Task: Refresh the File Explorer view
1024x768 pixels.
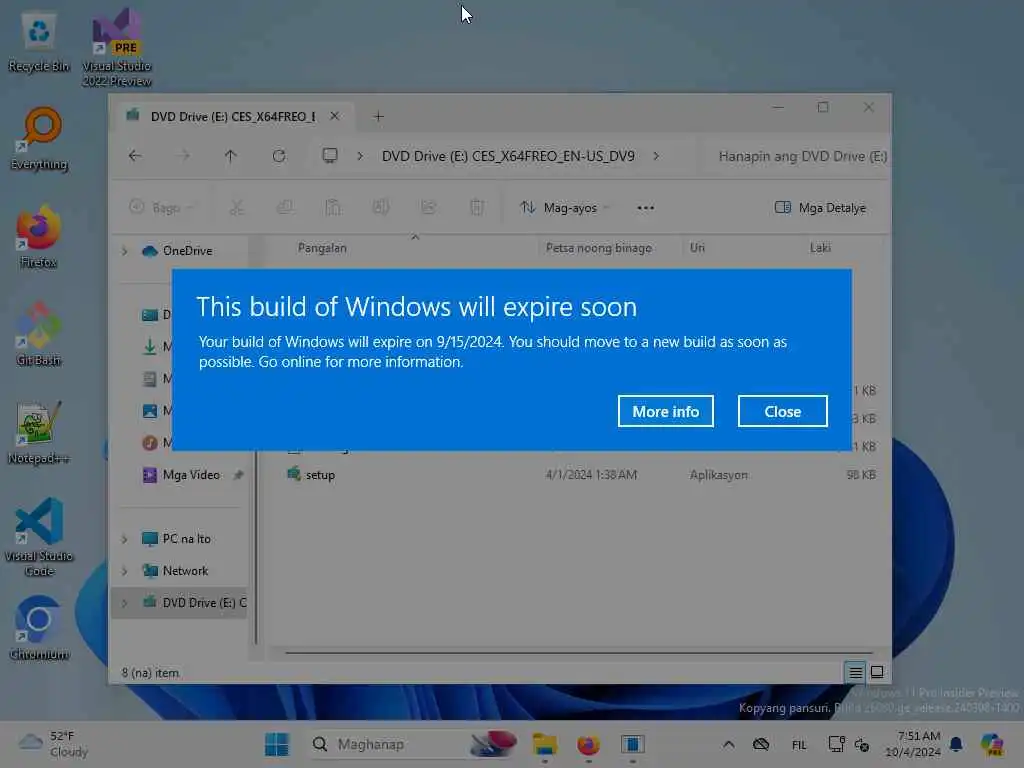Action: pyautogui.click(x=279, y=156)
